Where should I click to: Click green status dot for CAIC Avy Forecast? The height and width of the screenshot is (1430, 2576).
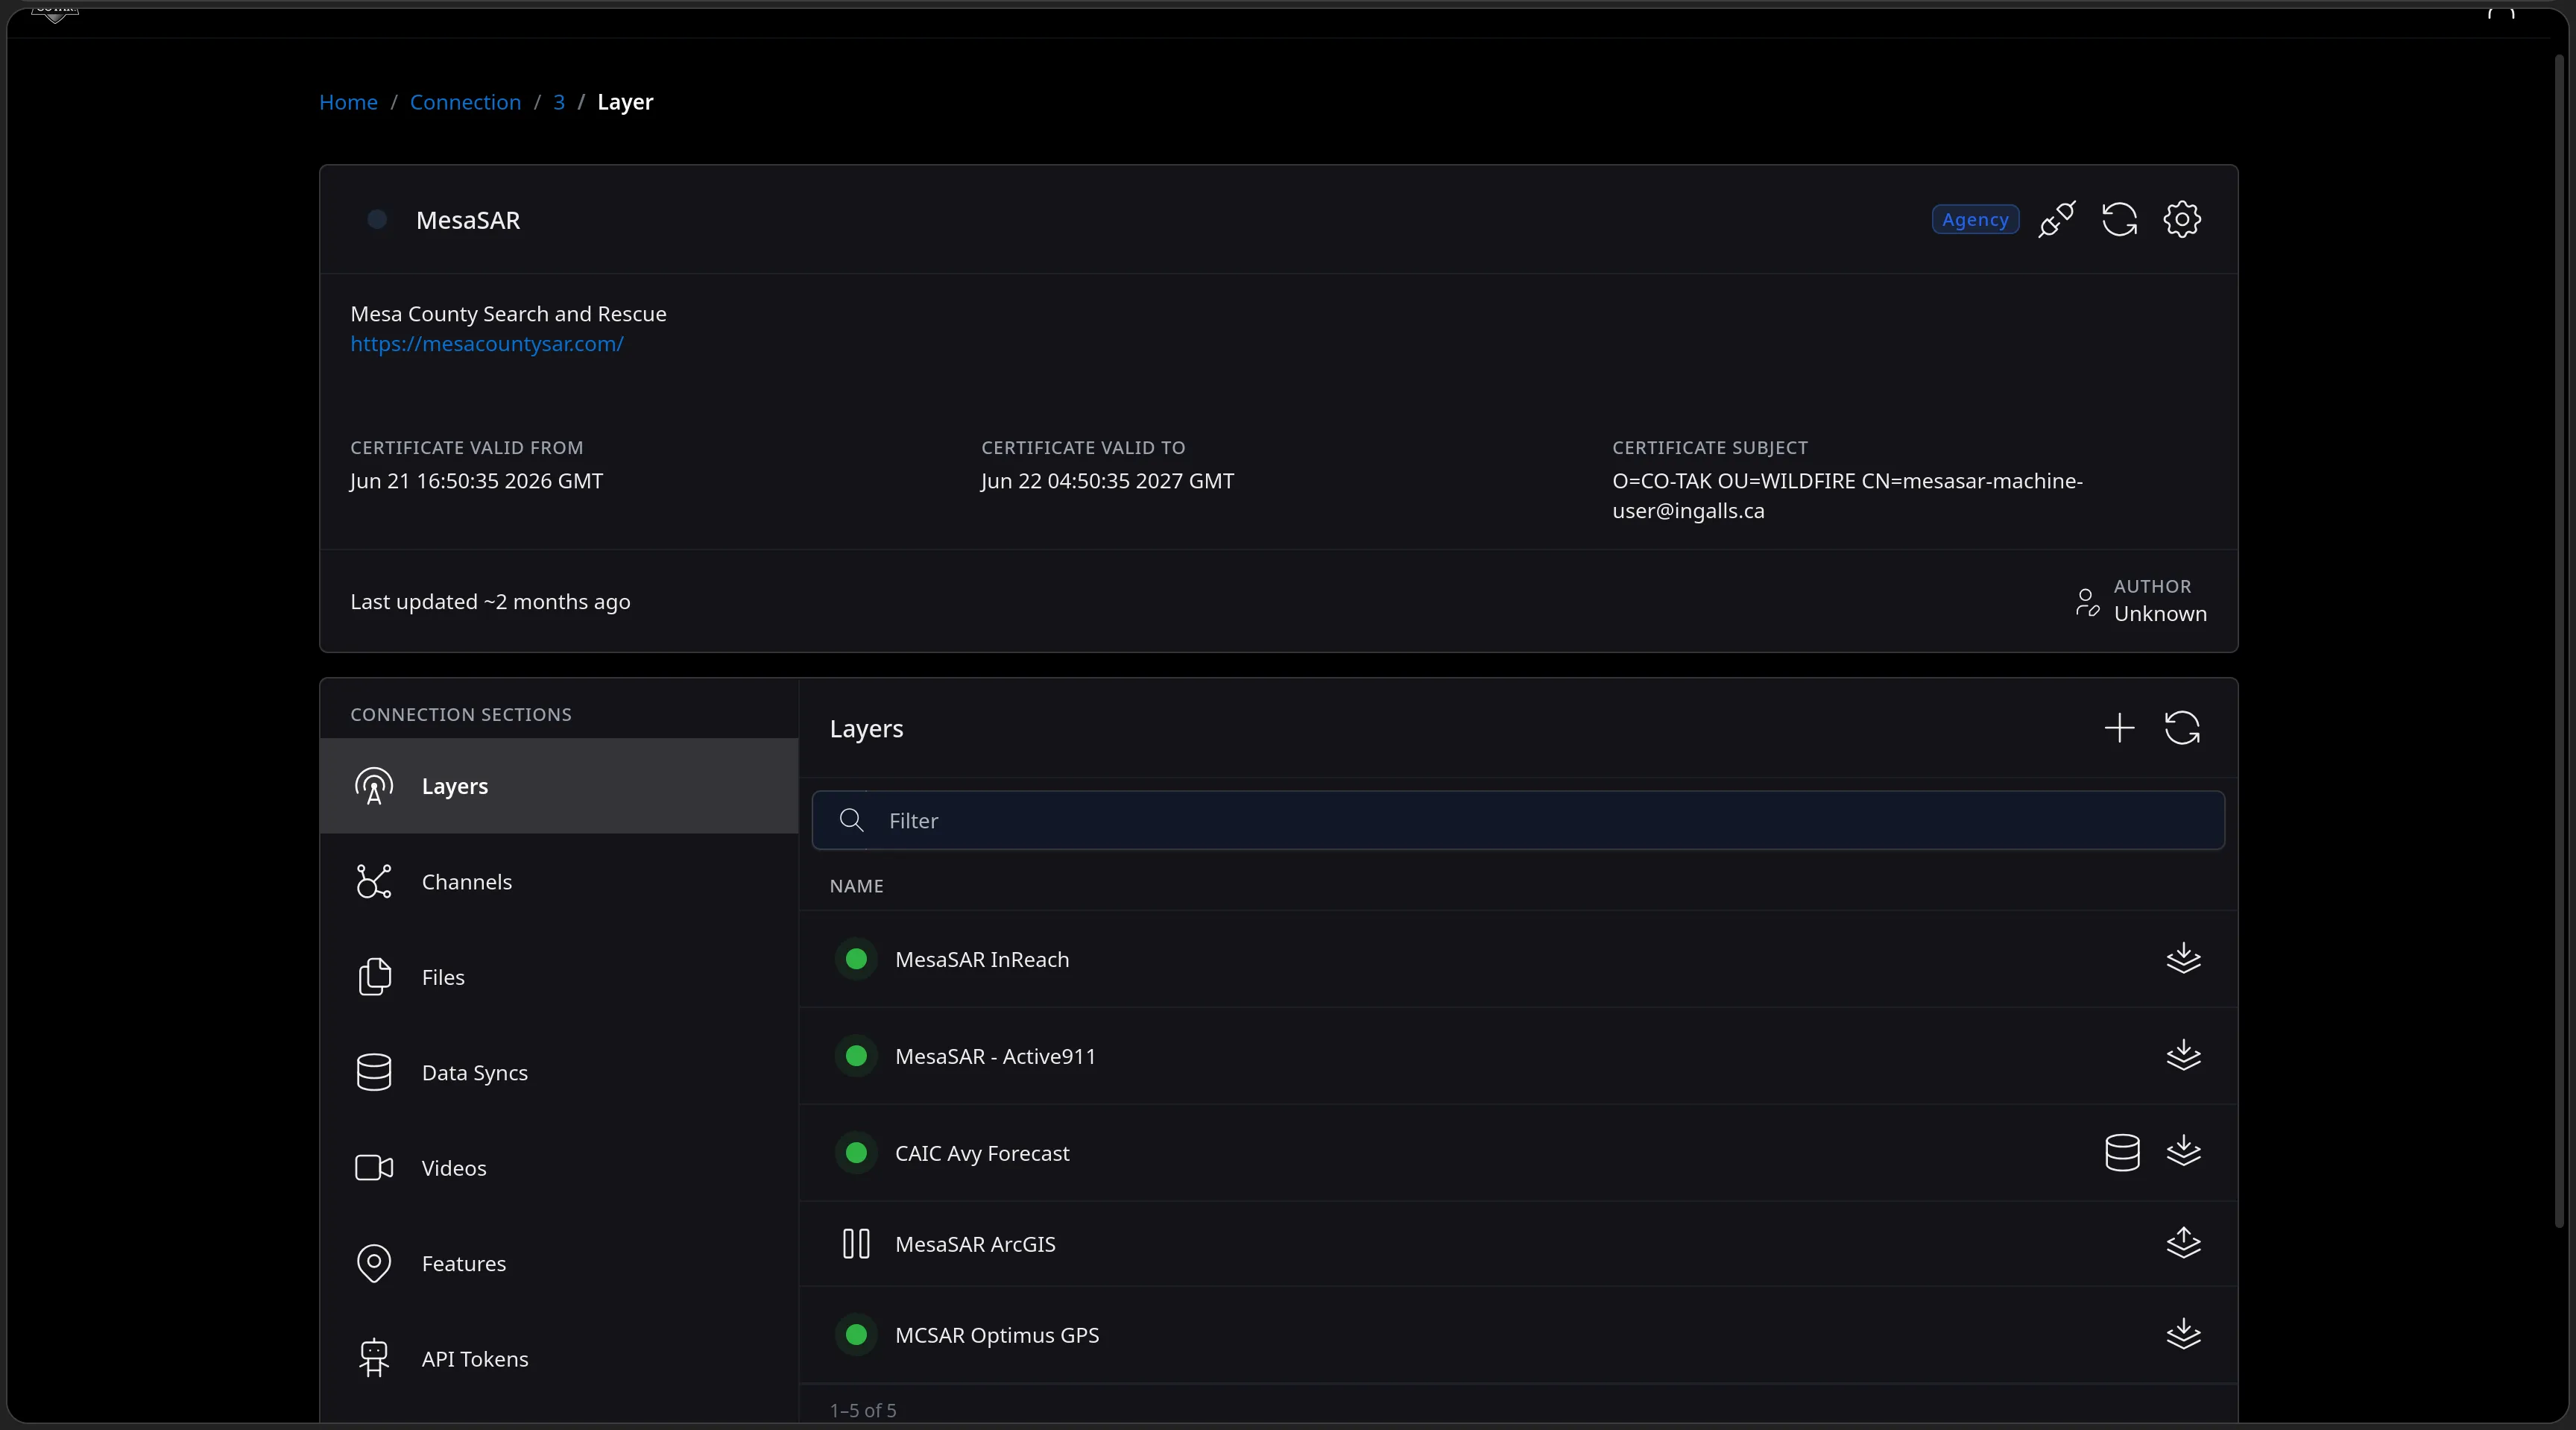pyautogui.click(x=856, y=1153)
